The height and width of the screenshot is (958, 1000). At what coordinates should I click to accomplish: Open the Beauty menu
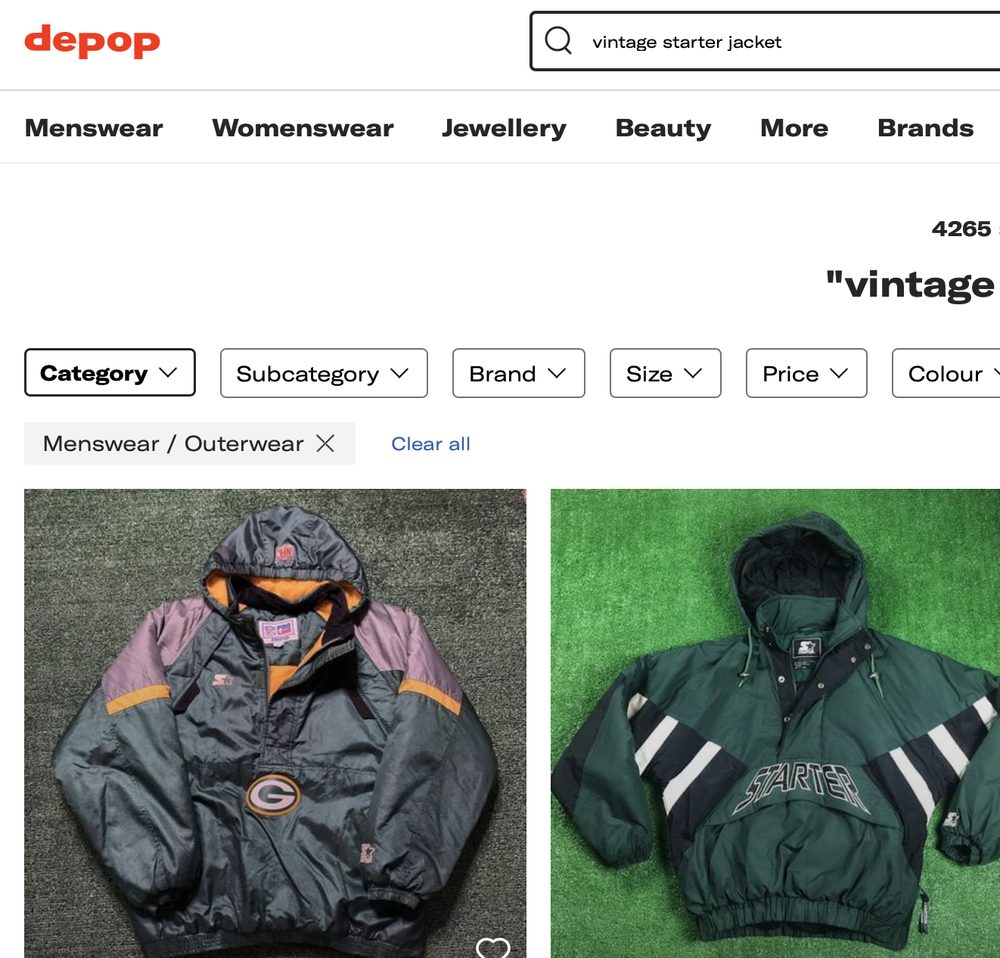(x=663, y=128)
